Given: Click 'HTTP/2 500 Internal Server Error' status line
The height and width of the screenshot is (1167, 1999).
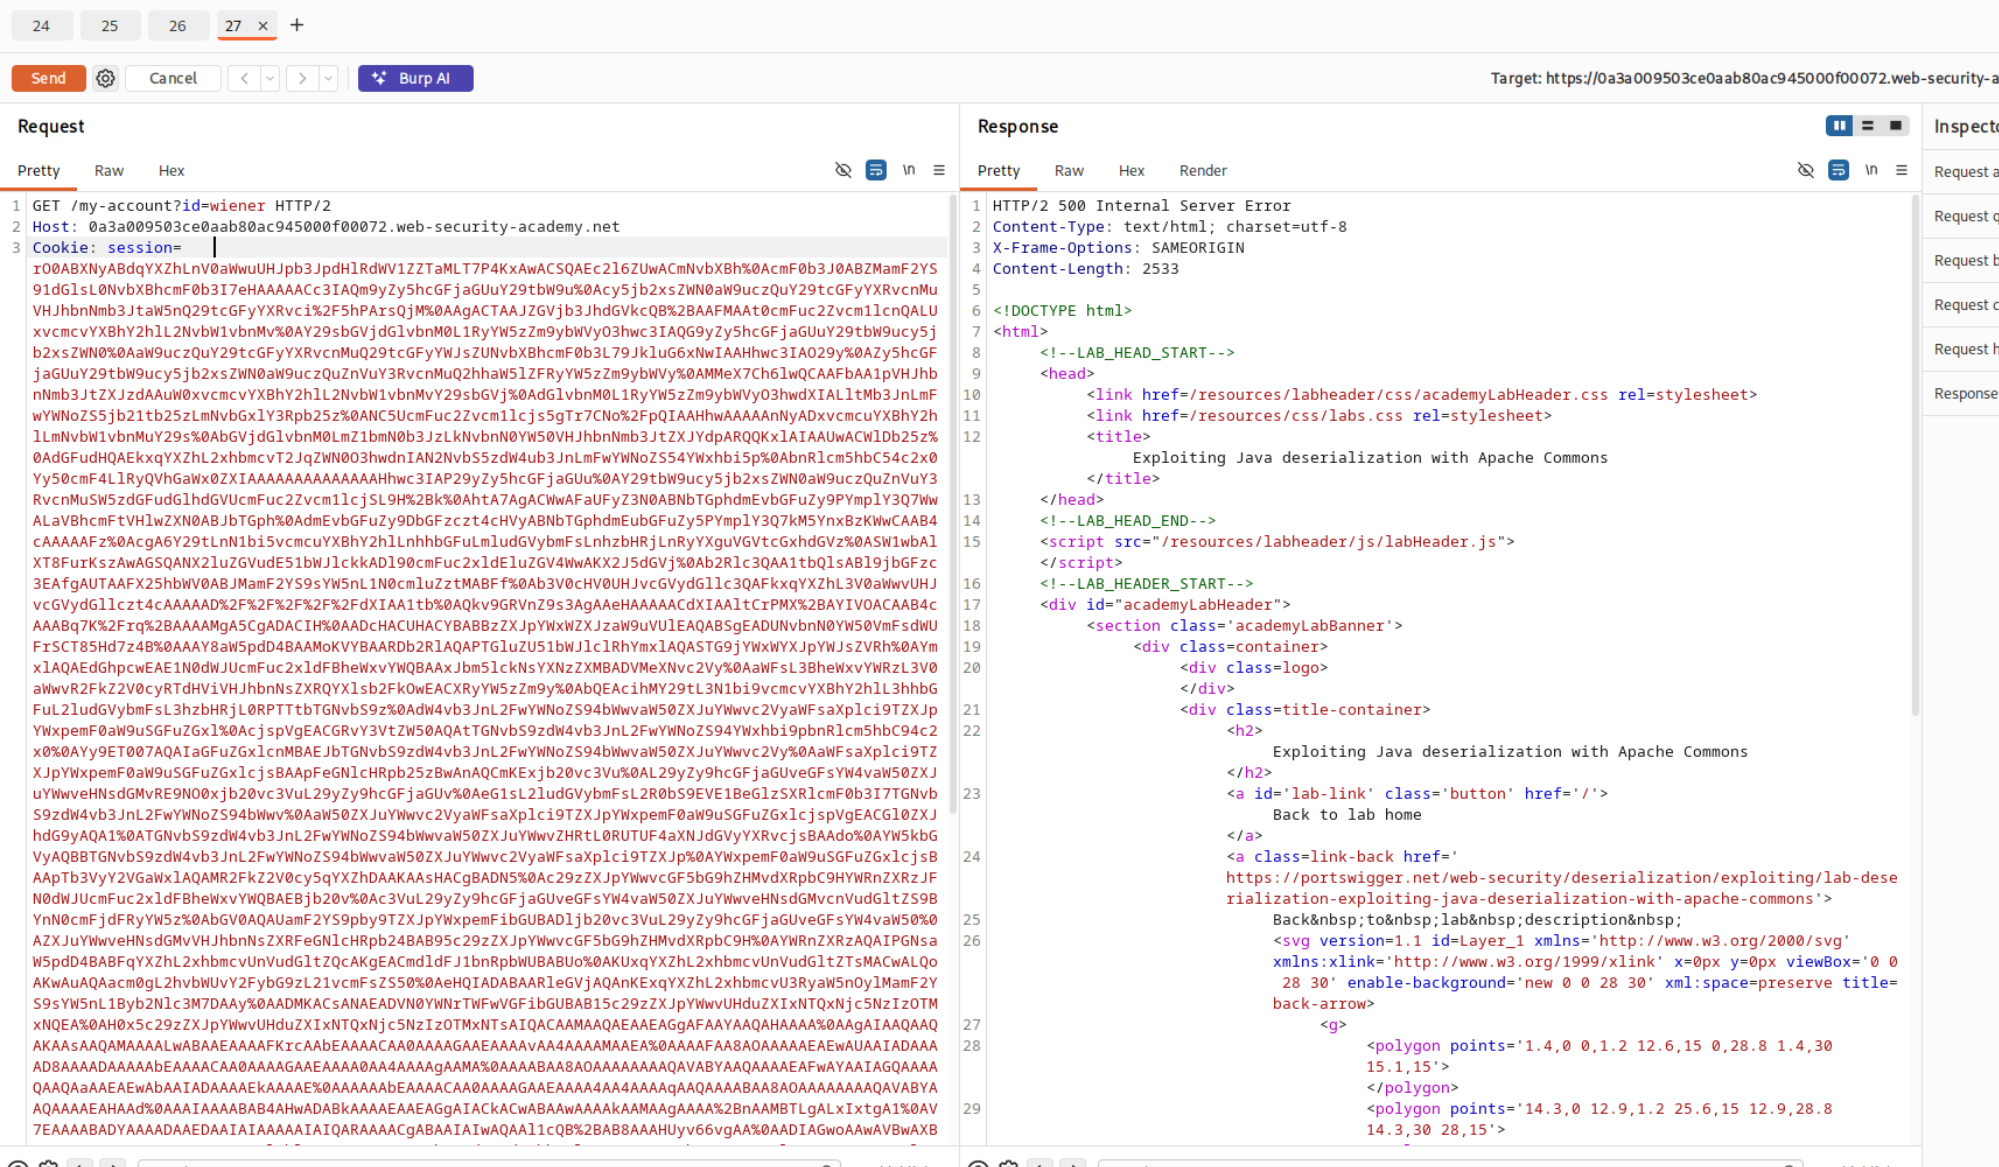Looking at the screenshot, I should click(1141, 206).
